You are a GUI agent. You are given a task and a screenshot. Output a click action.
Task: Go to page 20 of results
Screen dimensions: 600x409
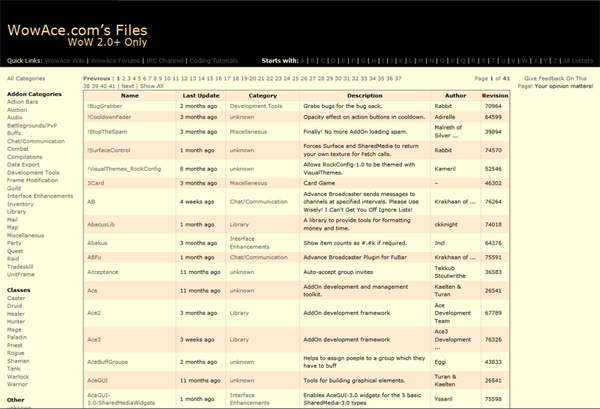point(253,78)
